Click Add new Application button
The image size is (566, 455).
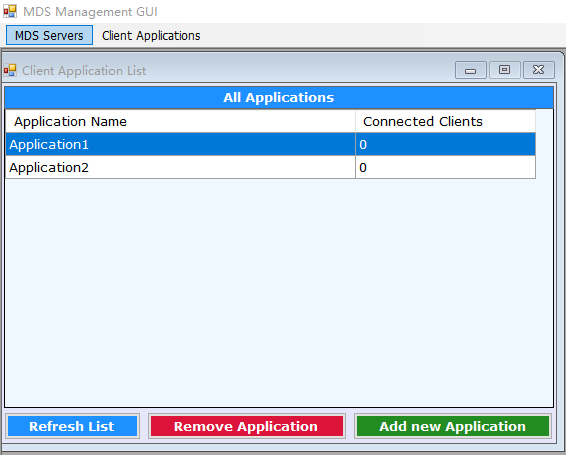[x=453, y=426]
